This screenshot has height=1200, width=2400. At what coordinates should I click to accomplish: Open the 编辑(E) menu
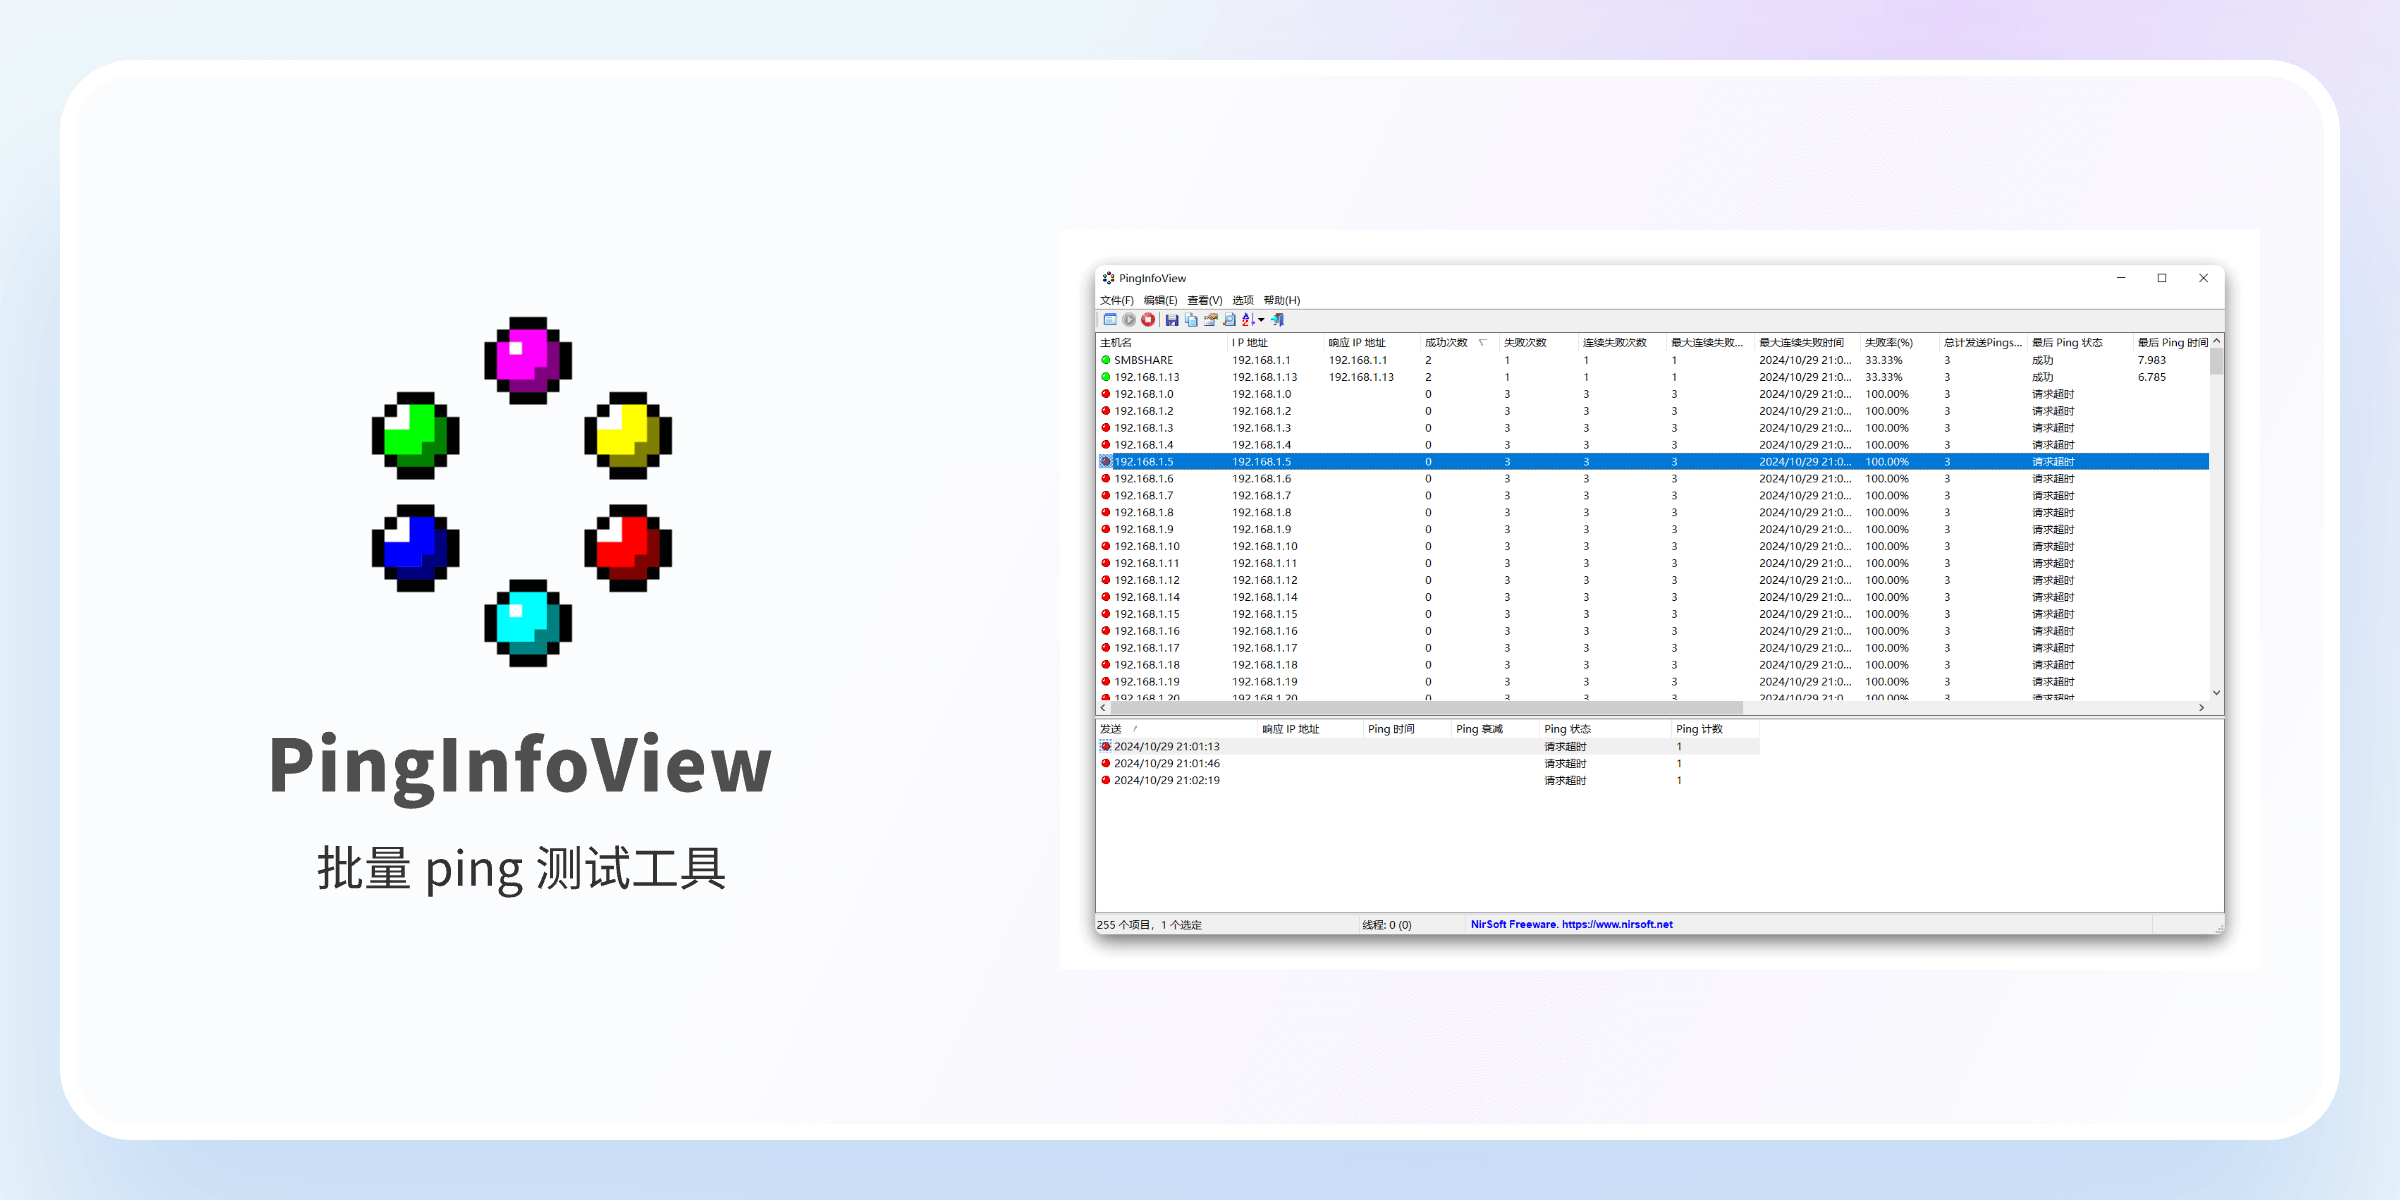[x=1160, y=300]
